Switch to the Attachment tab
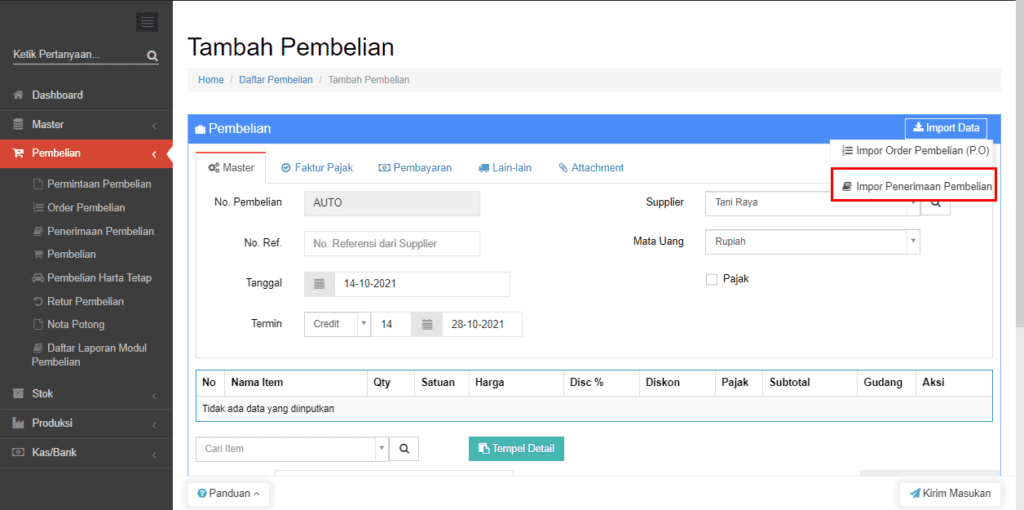The image size is (1024, 510). click(591, 168)
